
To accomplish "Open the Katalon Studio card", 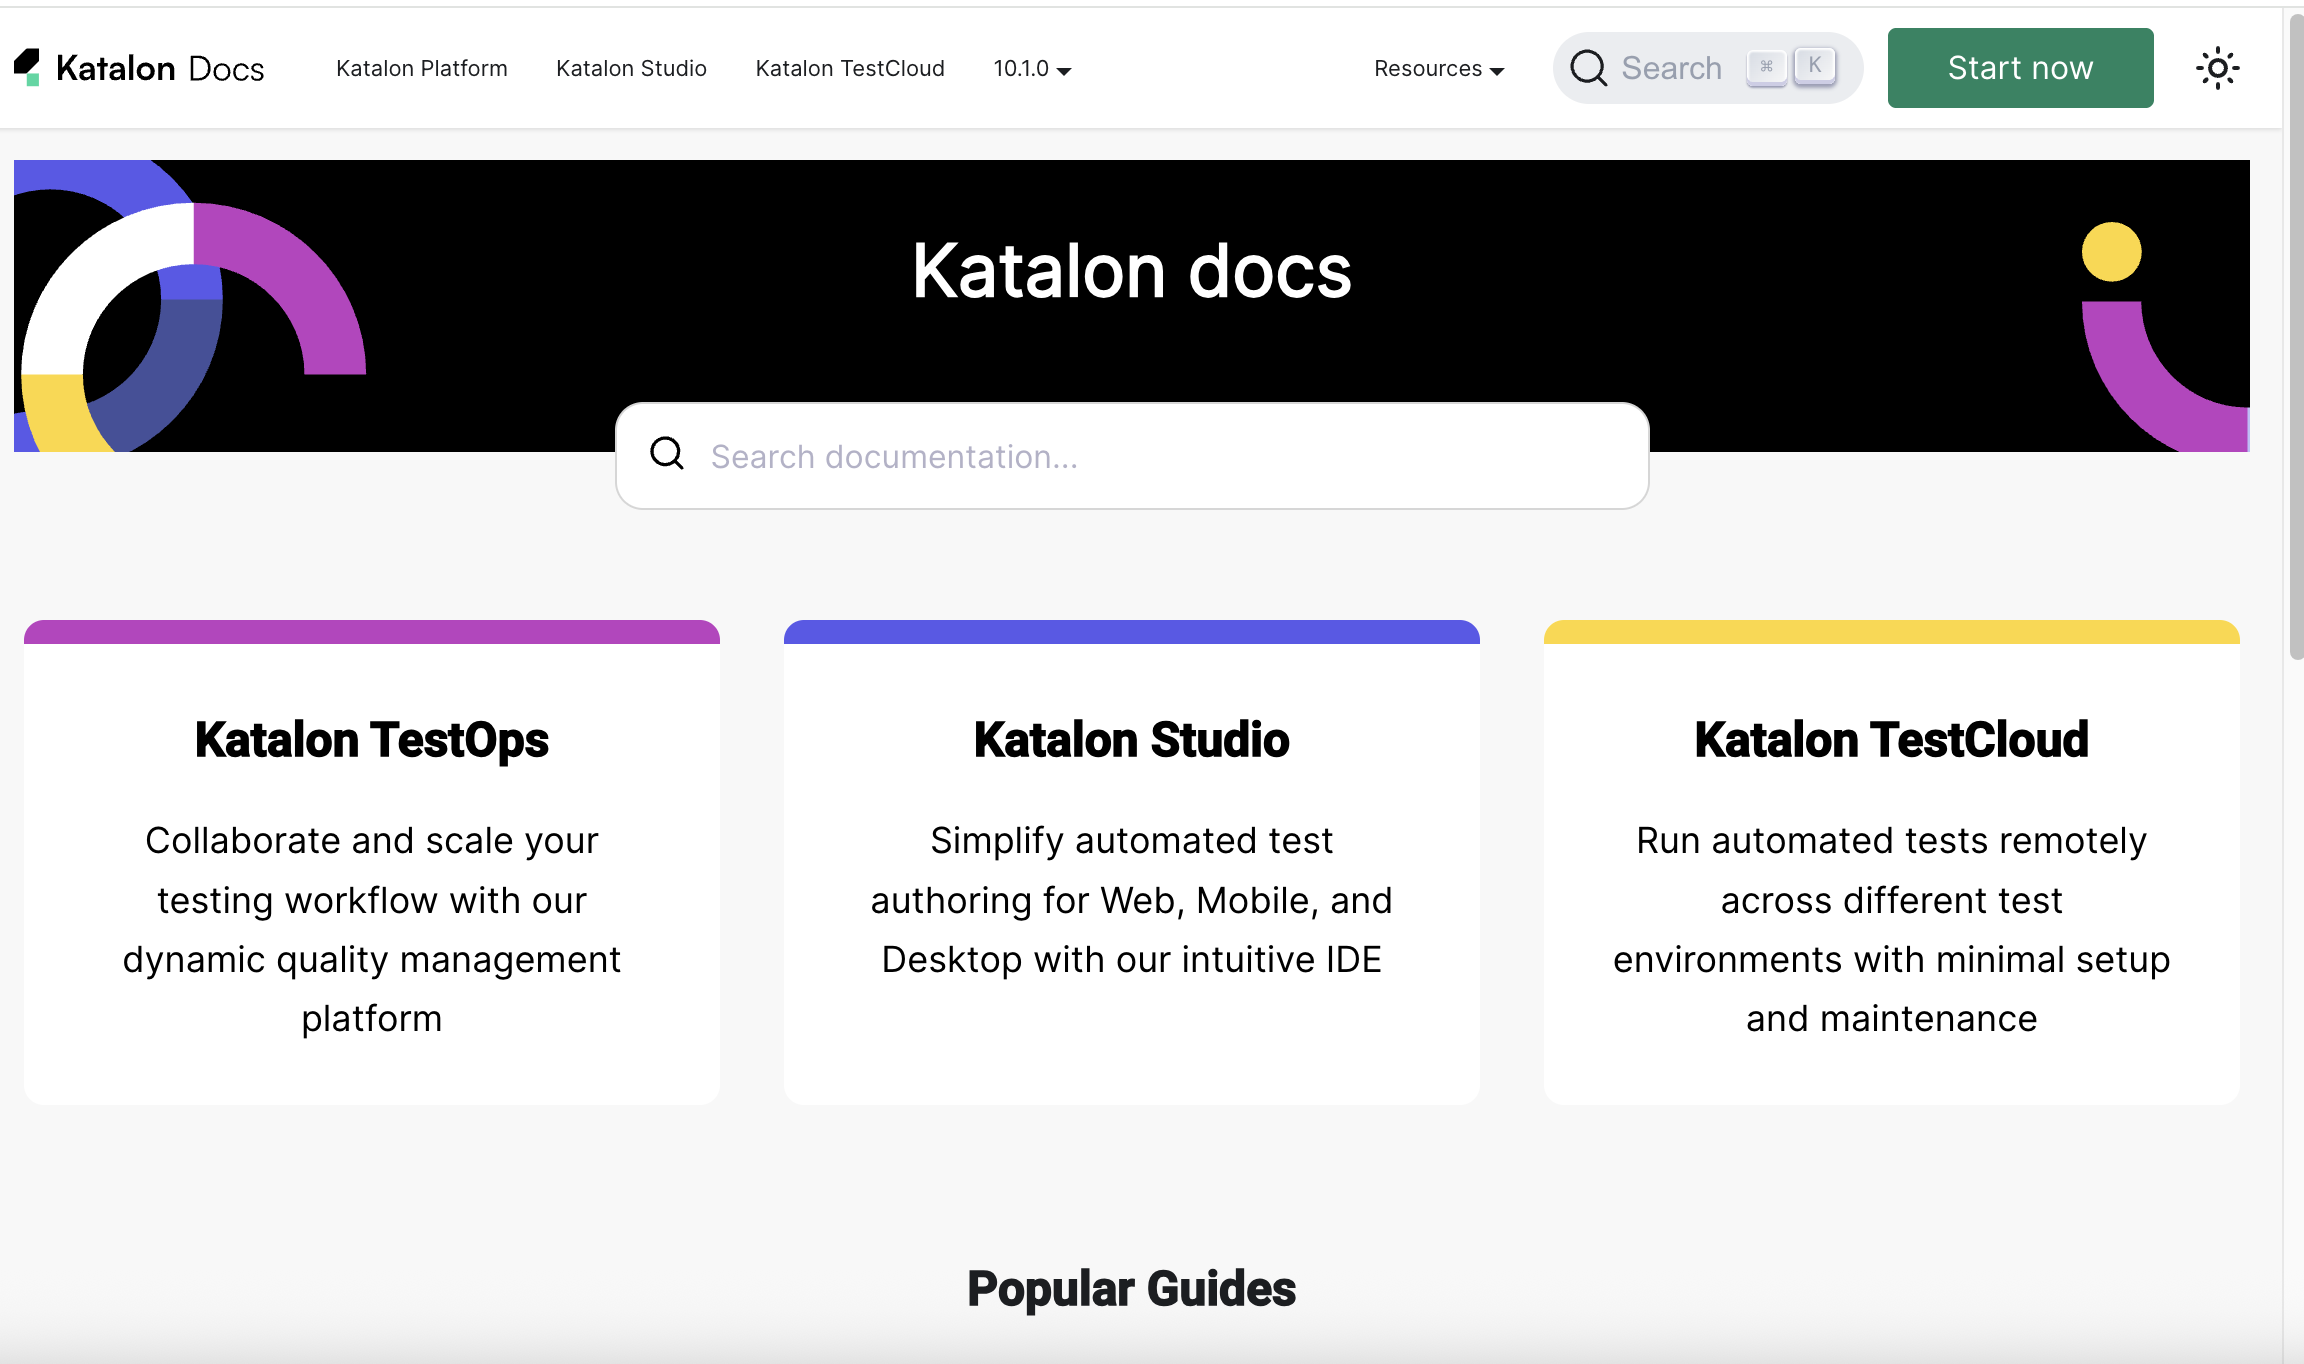I will (1132, 862).
